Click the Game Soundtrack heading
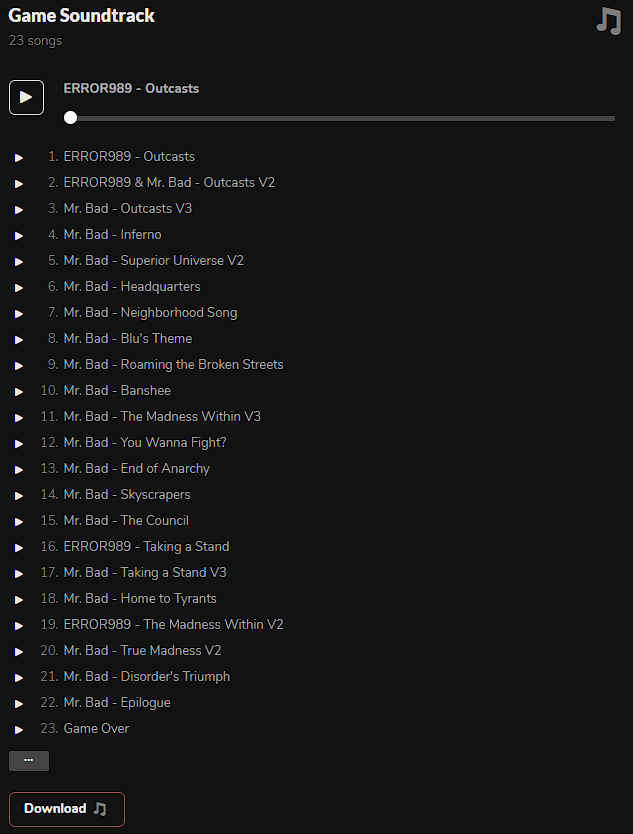The image size is (633, 834). [x=81, y=15]
